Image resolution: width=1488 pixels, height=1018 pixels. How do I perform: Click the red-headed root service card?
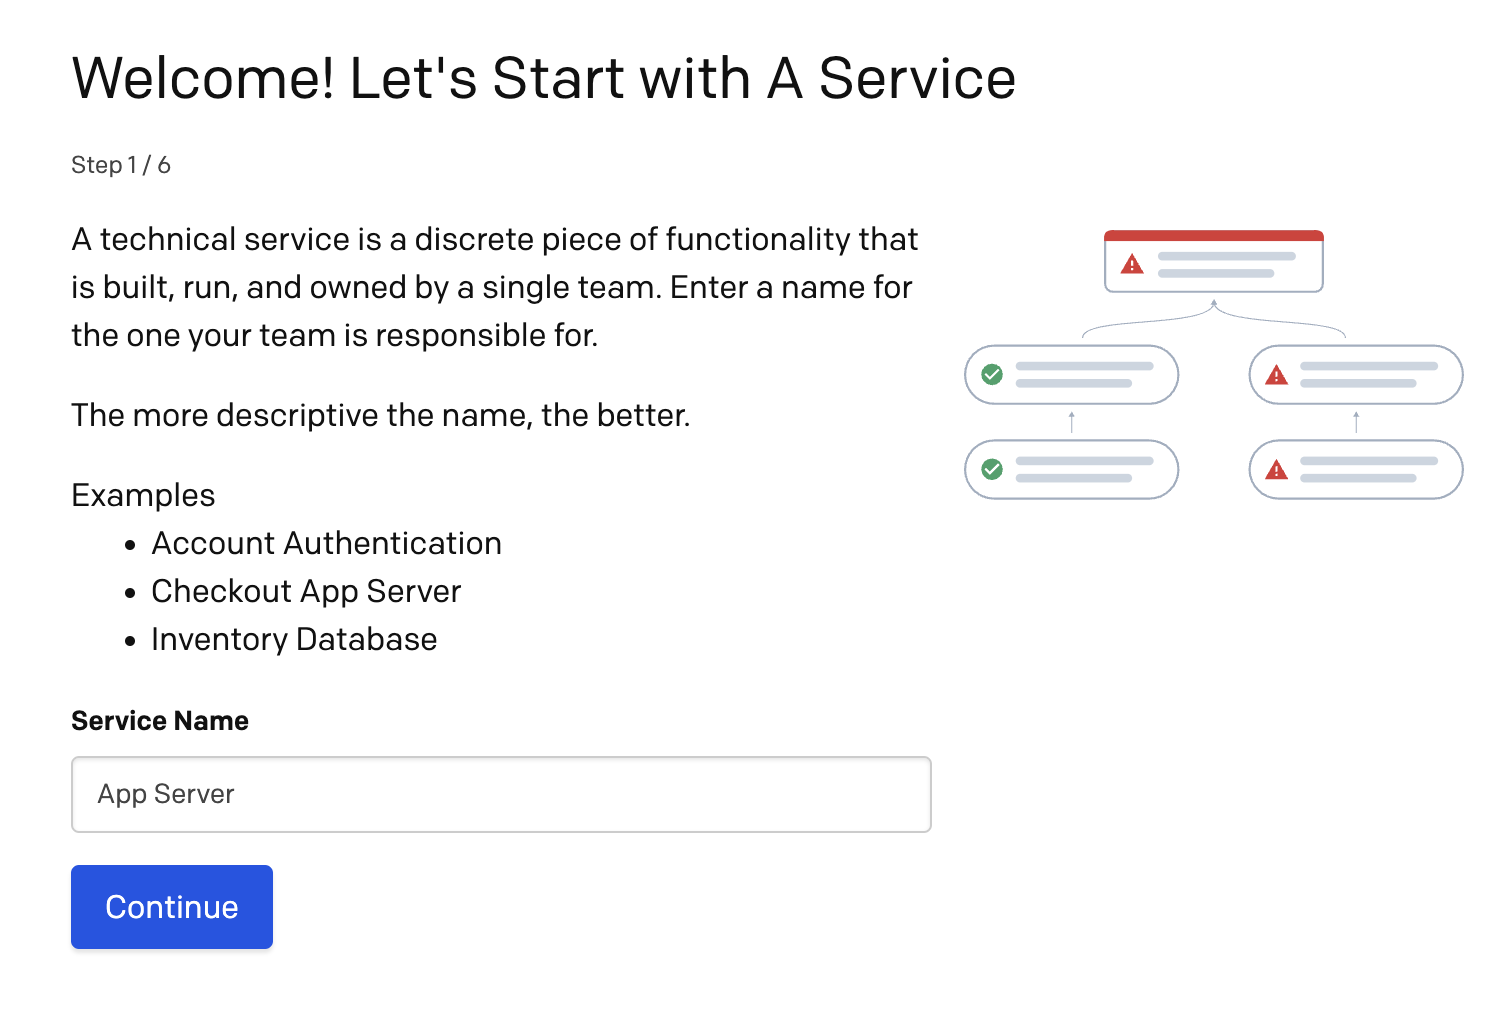[x=1213, y=261]
